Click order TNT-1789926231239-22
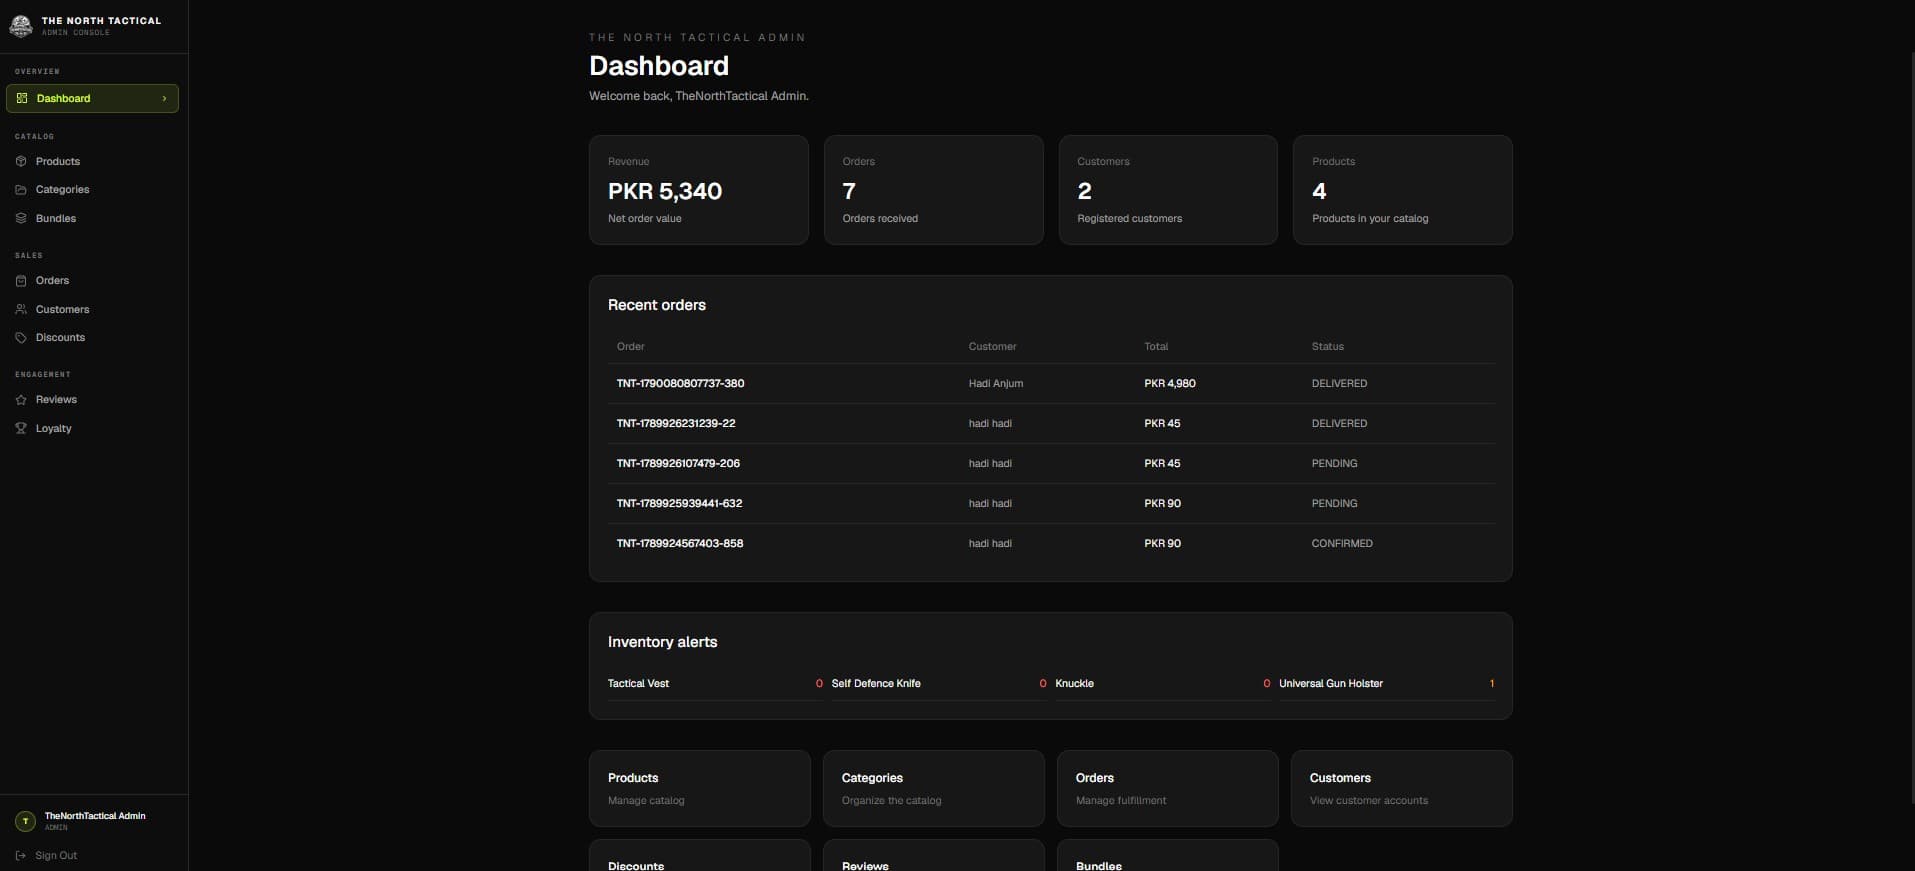The image size is (1915, 871). [676, 423]
